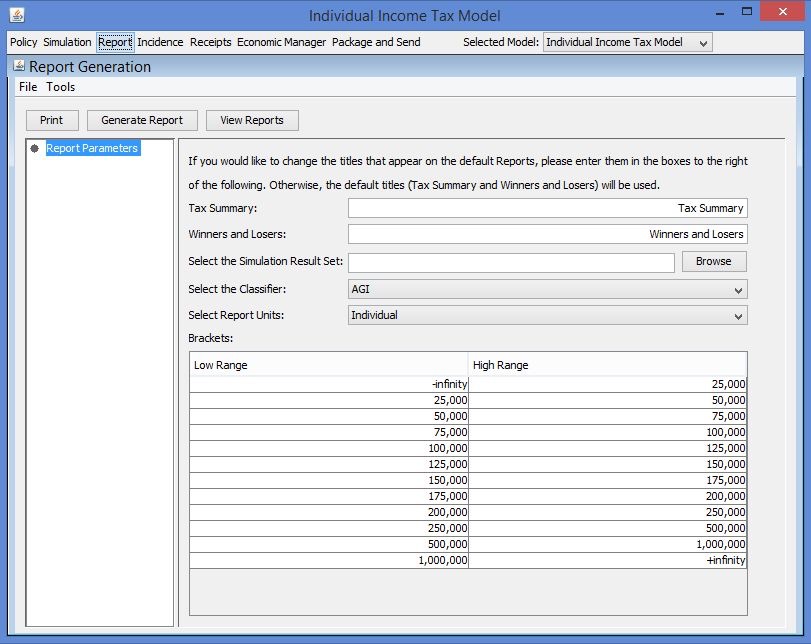Viewport: 811px width, 644px height.
Task: Select the Report Parameters tree item
Action: 92,148
